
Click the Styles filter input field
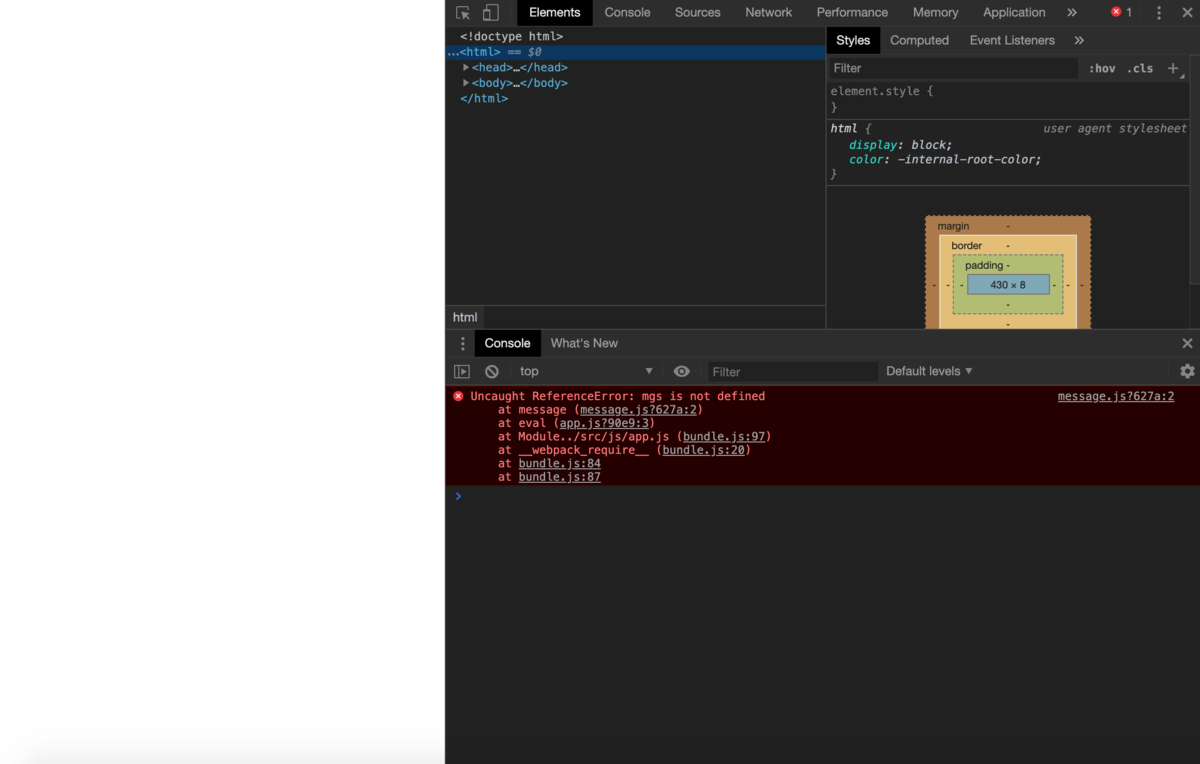(x=950, y=68)
